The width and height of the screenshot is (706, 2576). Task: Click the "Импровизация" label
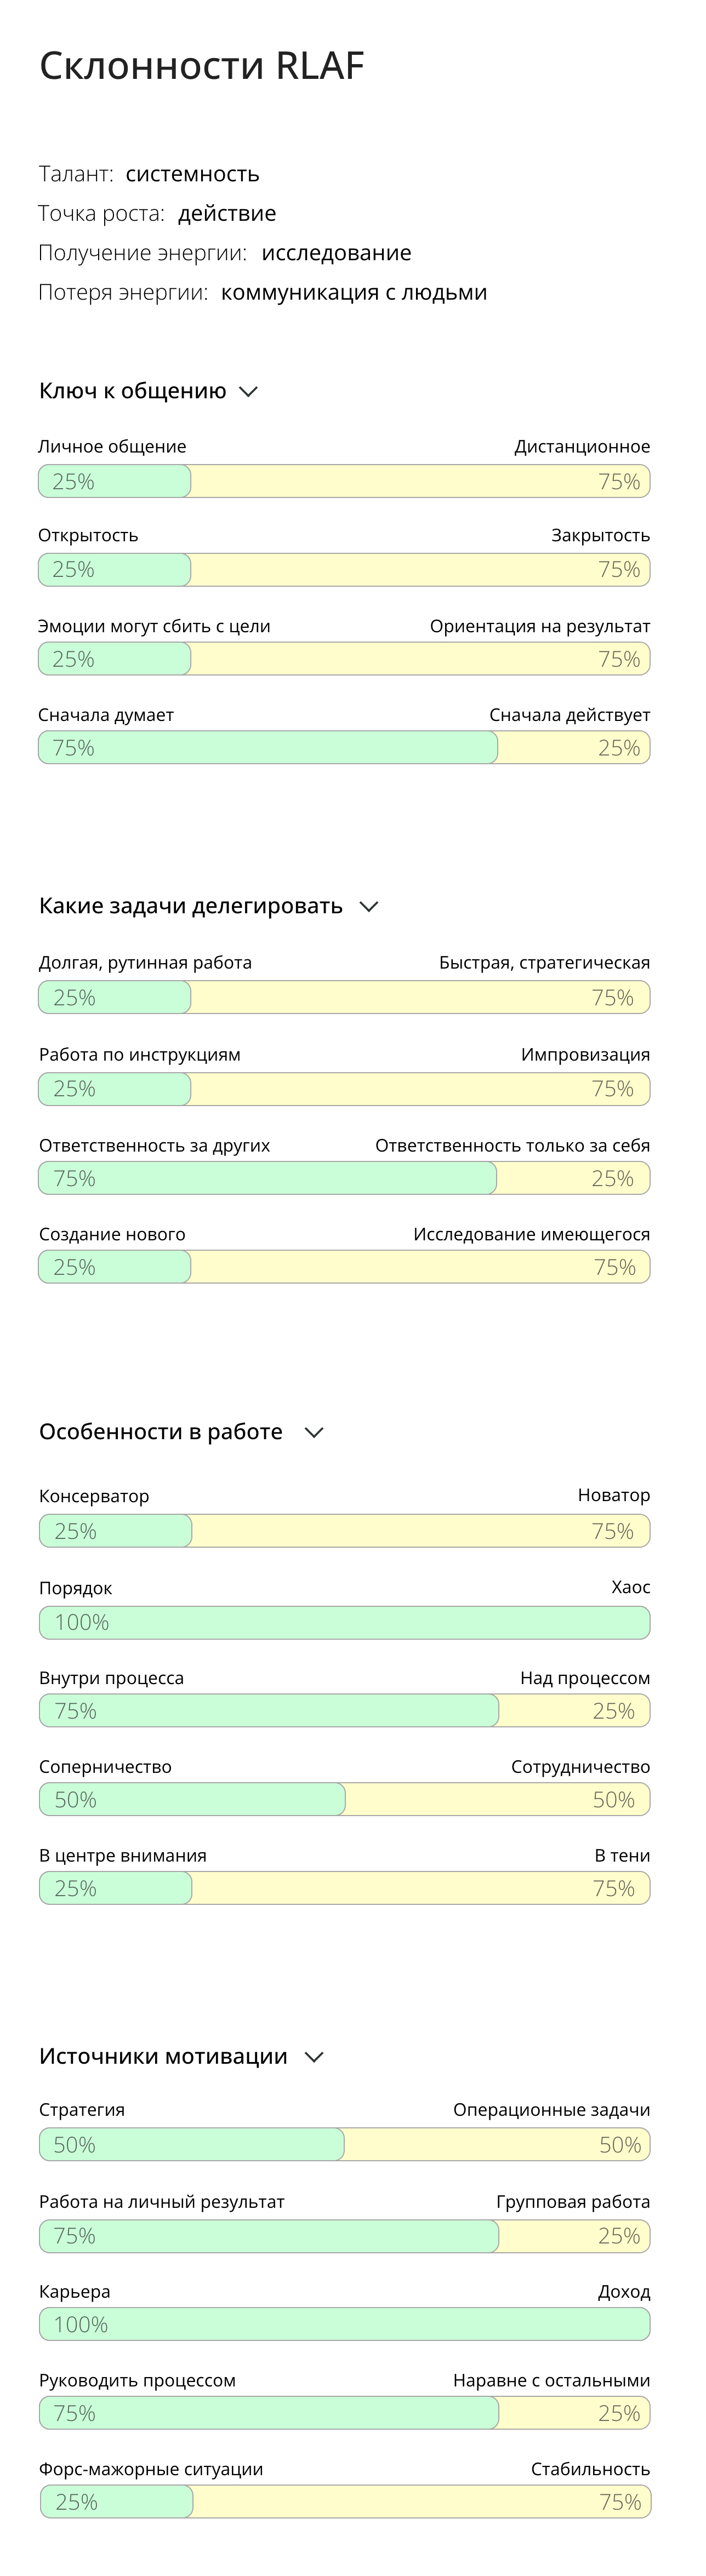point(585,1055)
